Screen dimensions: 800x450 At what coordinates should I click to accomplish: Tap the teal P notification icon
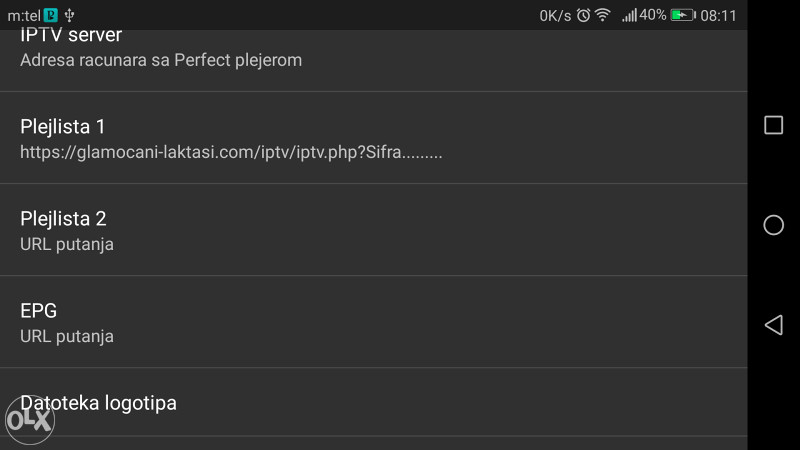(51, 15)
